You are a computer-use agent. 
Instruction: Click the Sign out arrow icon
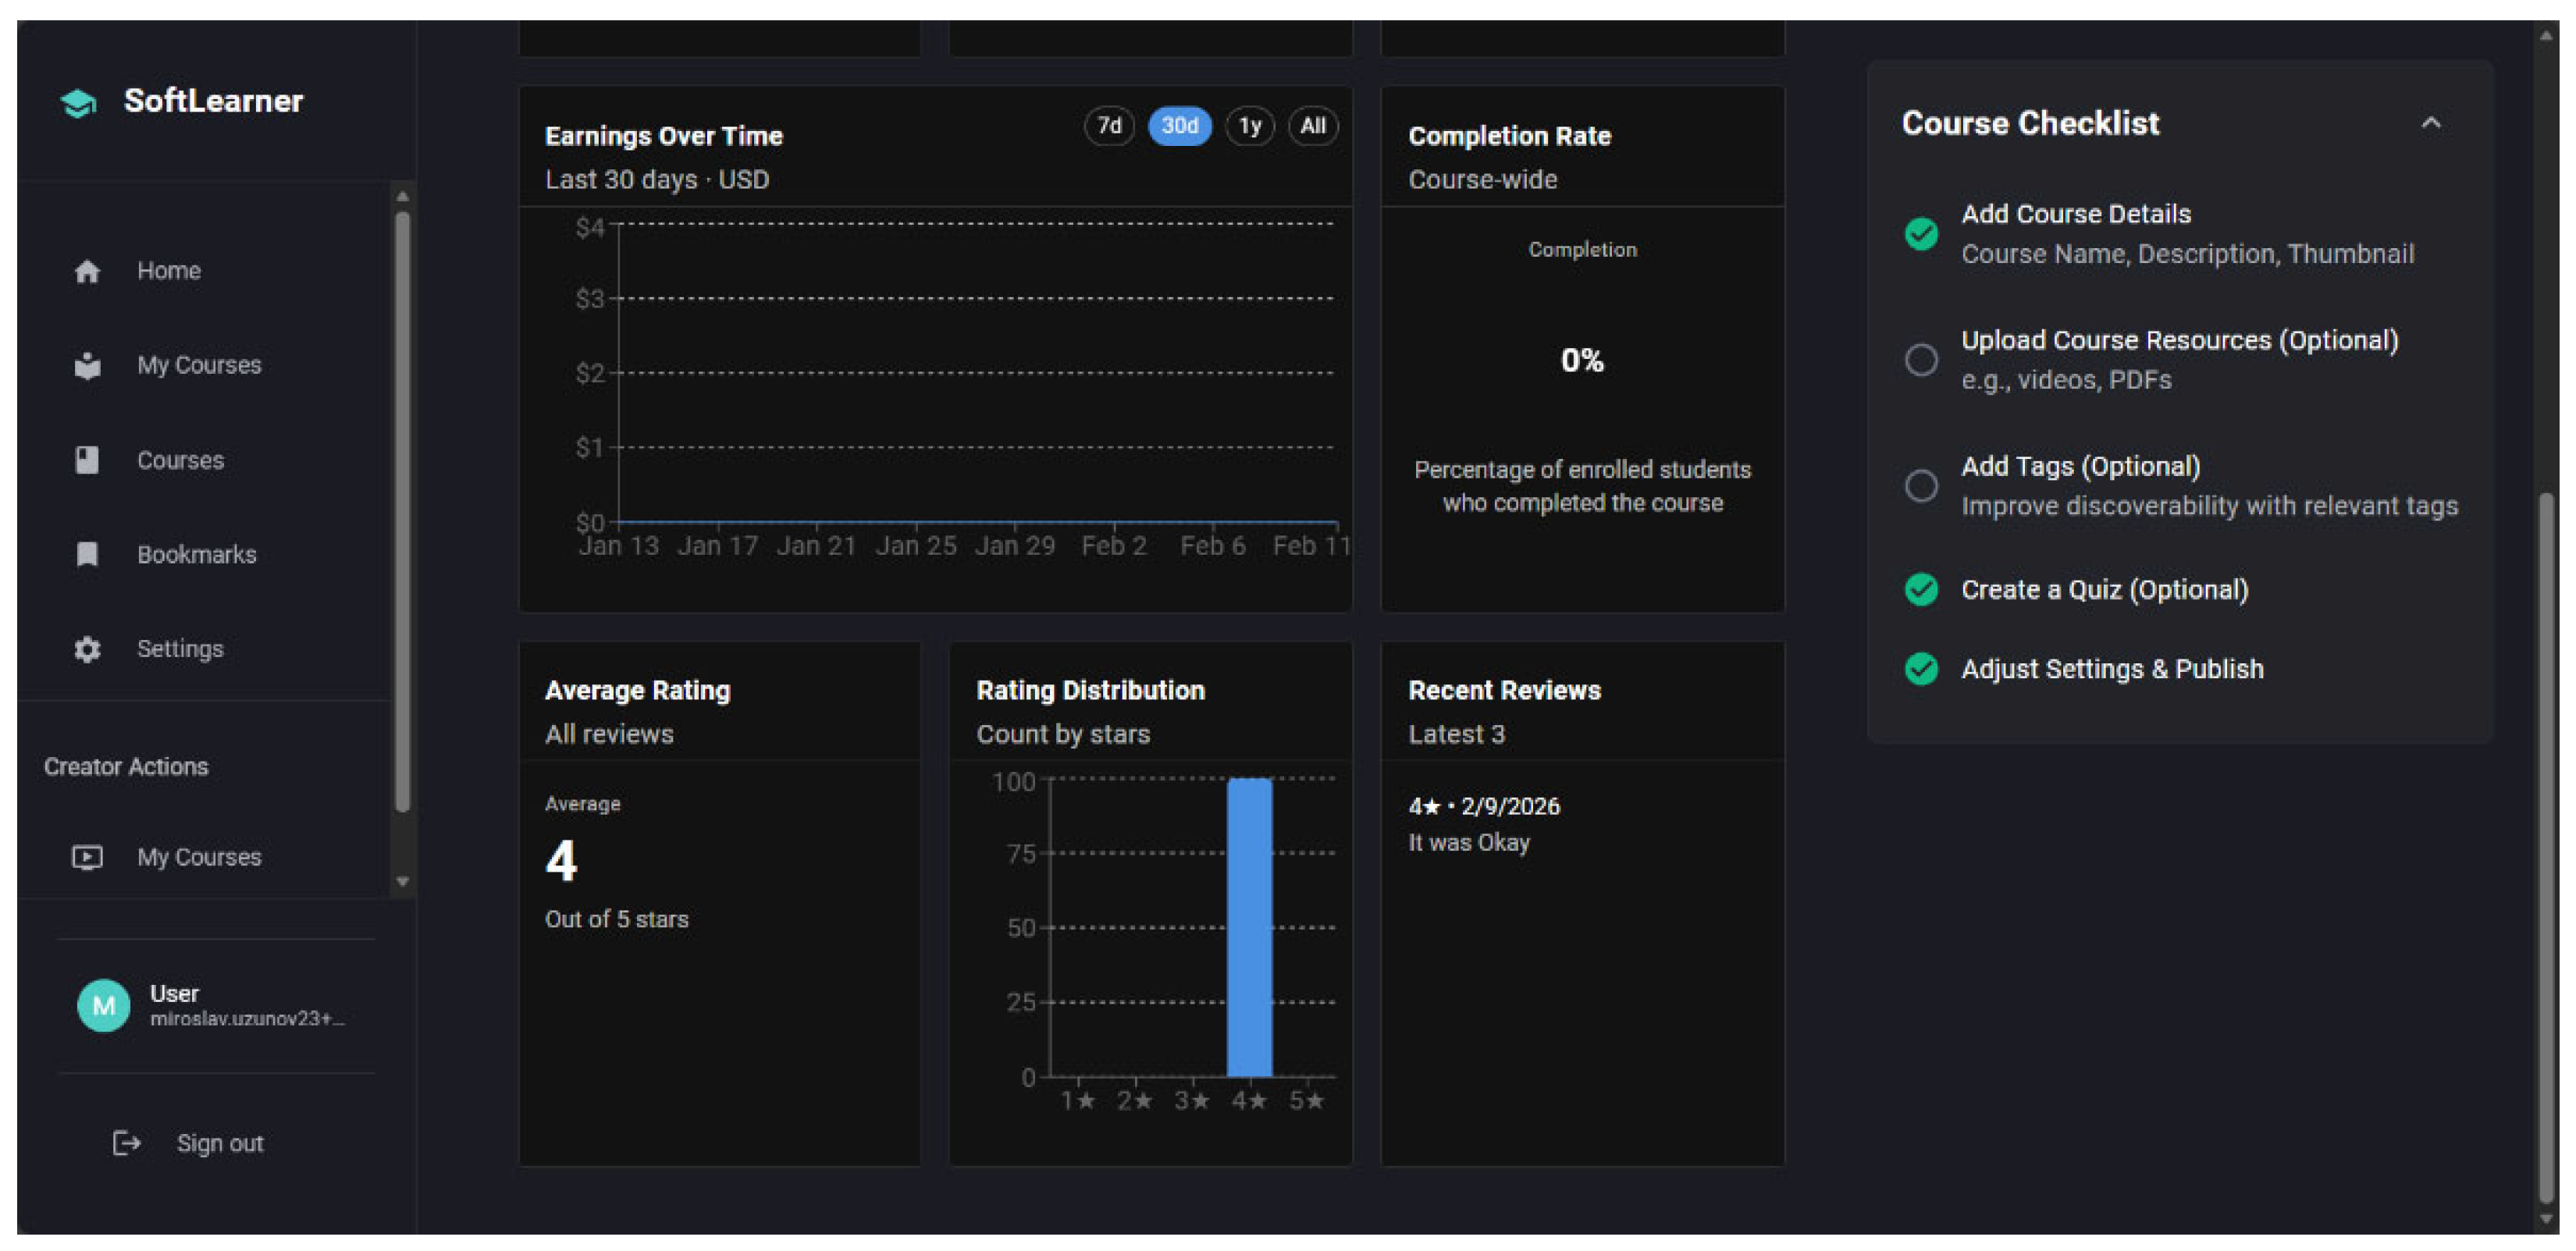126,1143
